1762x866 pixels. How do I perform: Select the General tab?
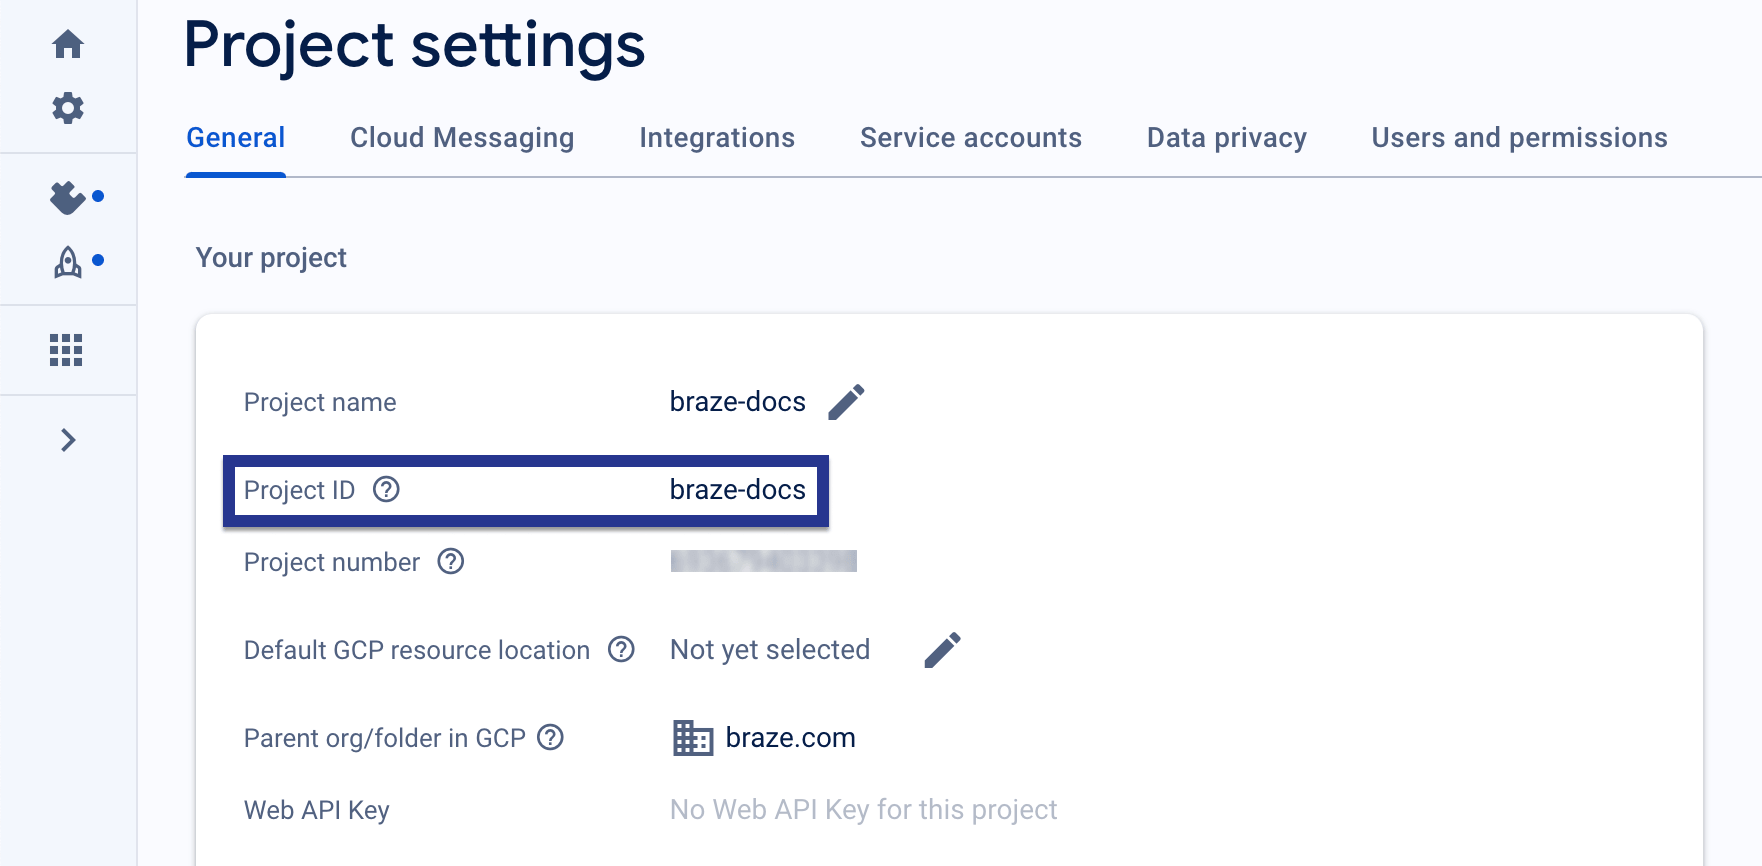coord(234,137)
